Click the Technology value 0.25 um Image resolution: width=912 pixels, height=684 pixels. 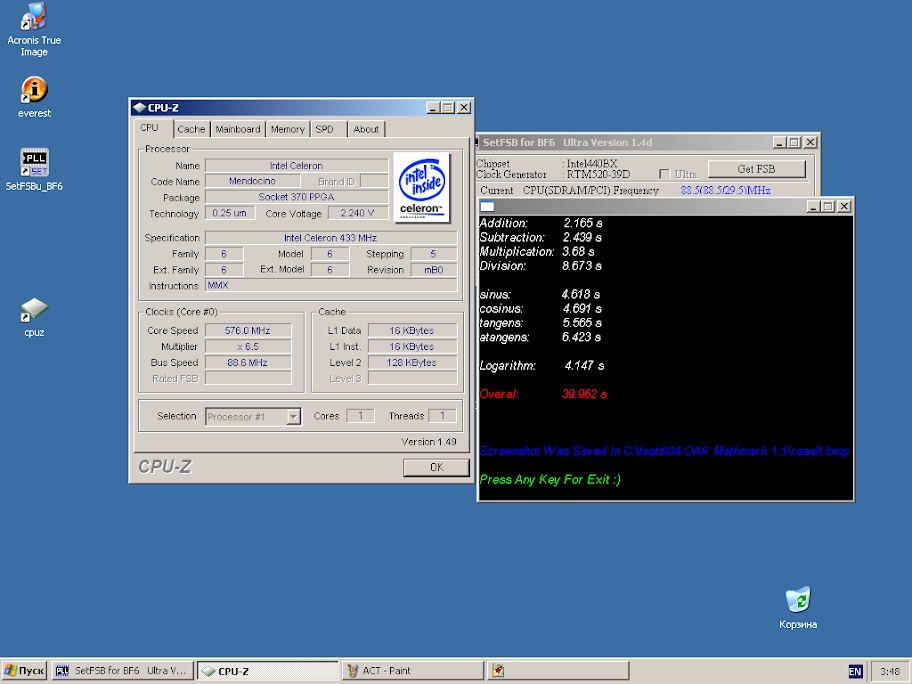click(230, 213)
